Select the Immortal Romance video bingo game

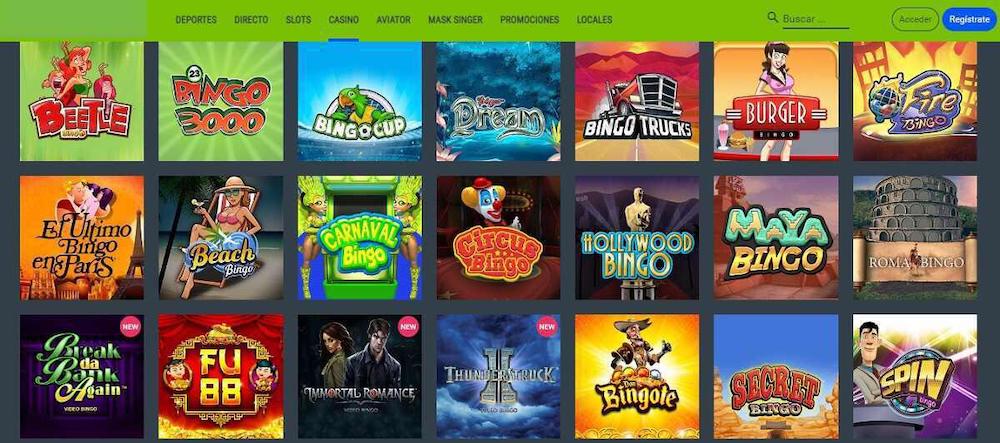360,376
